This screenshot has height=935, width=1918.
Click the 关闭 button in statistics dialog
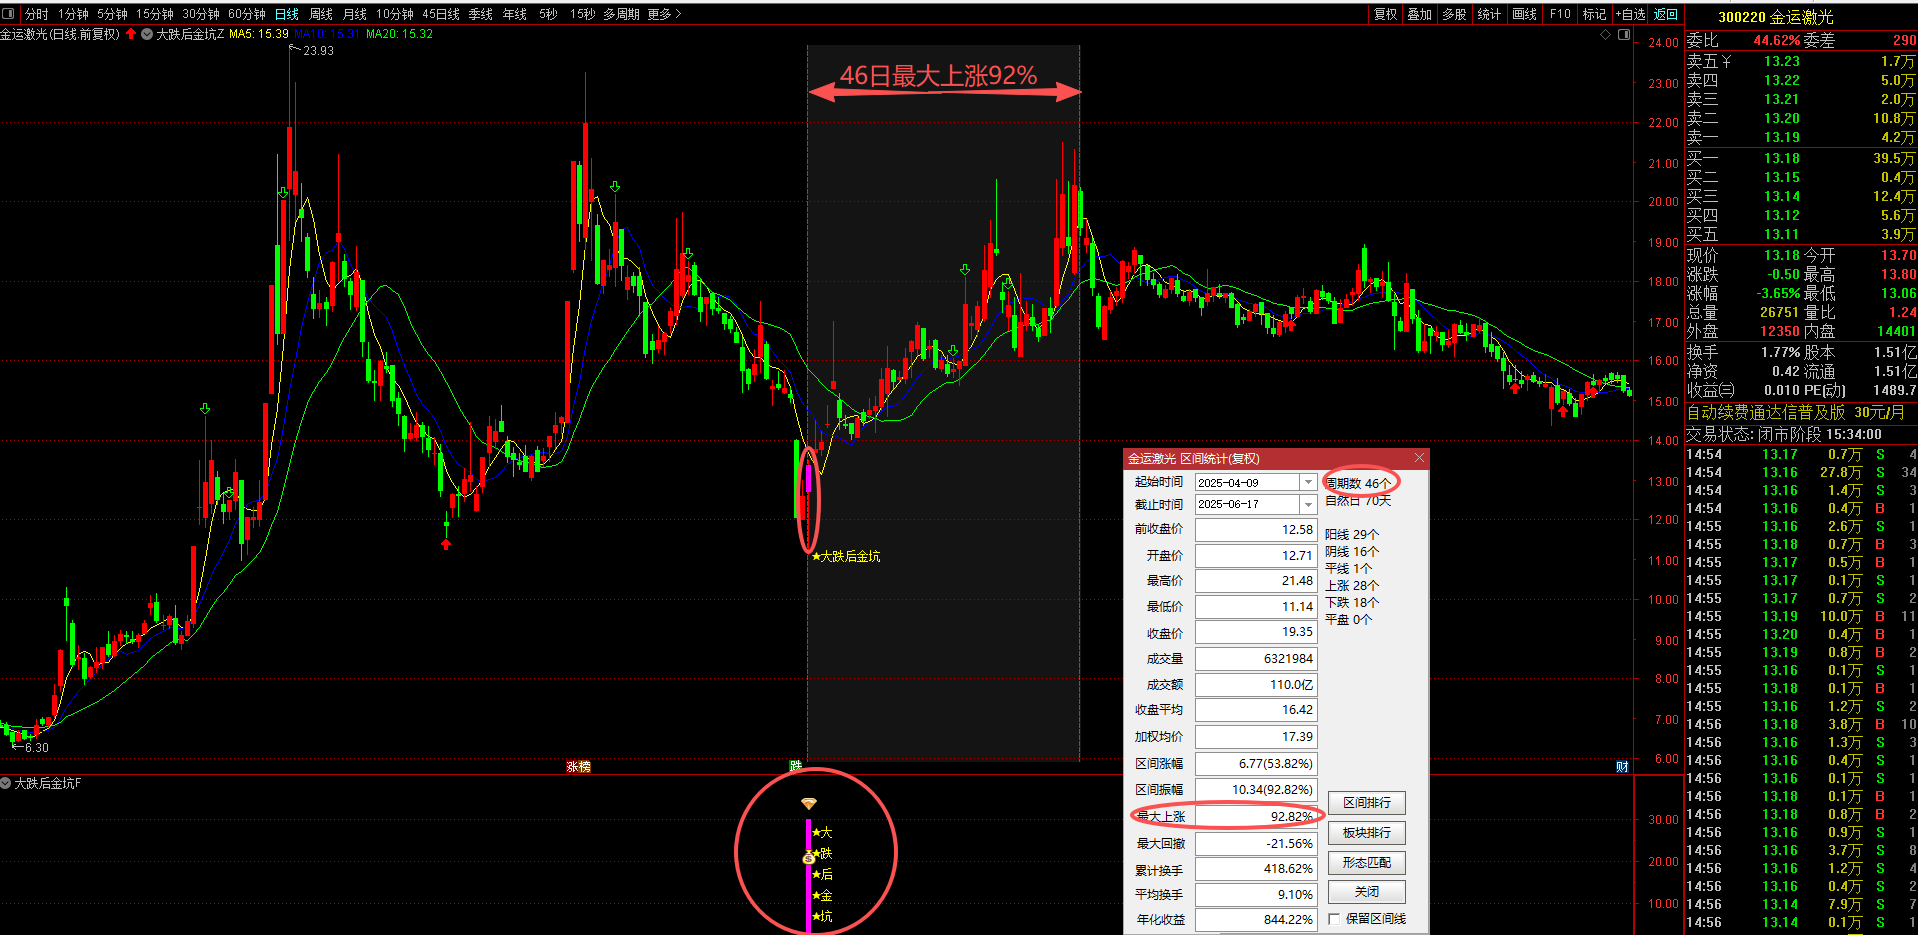(x=1367, y=891)
